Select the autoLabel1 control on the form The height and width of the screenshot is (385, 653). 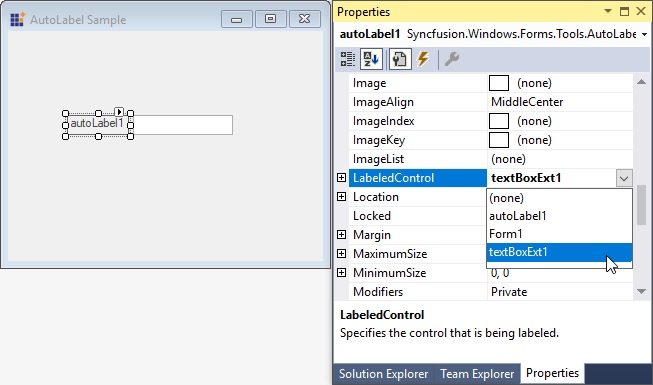(x=97, y=123)
